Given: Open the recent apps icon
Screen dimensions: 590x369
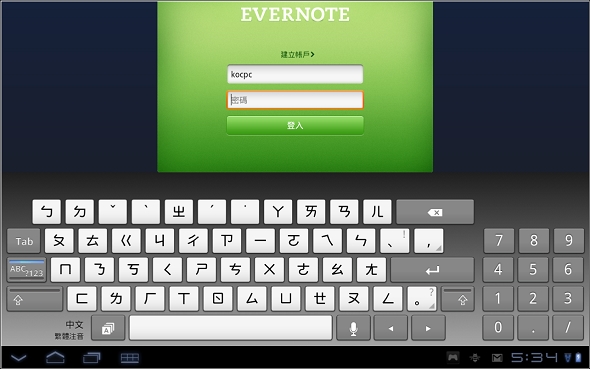Looking at the screenshot, I should pyautogui.click(x=91, y=357).
